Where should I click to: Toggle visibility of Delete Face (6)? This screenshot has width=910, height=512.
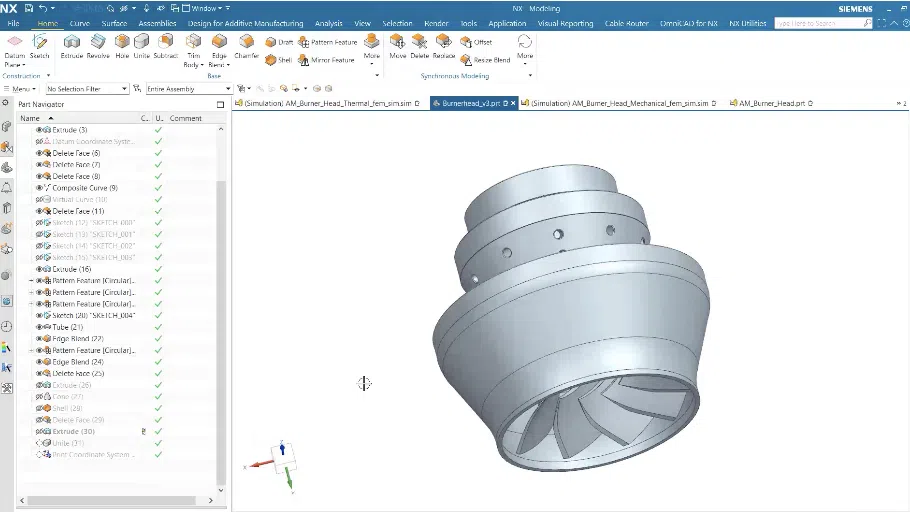[39, 153]
